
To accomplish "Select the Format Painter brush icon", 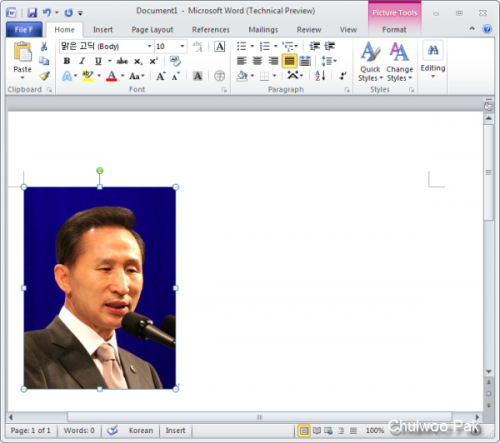I will coord(44,76).
